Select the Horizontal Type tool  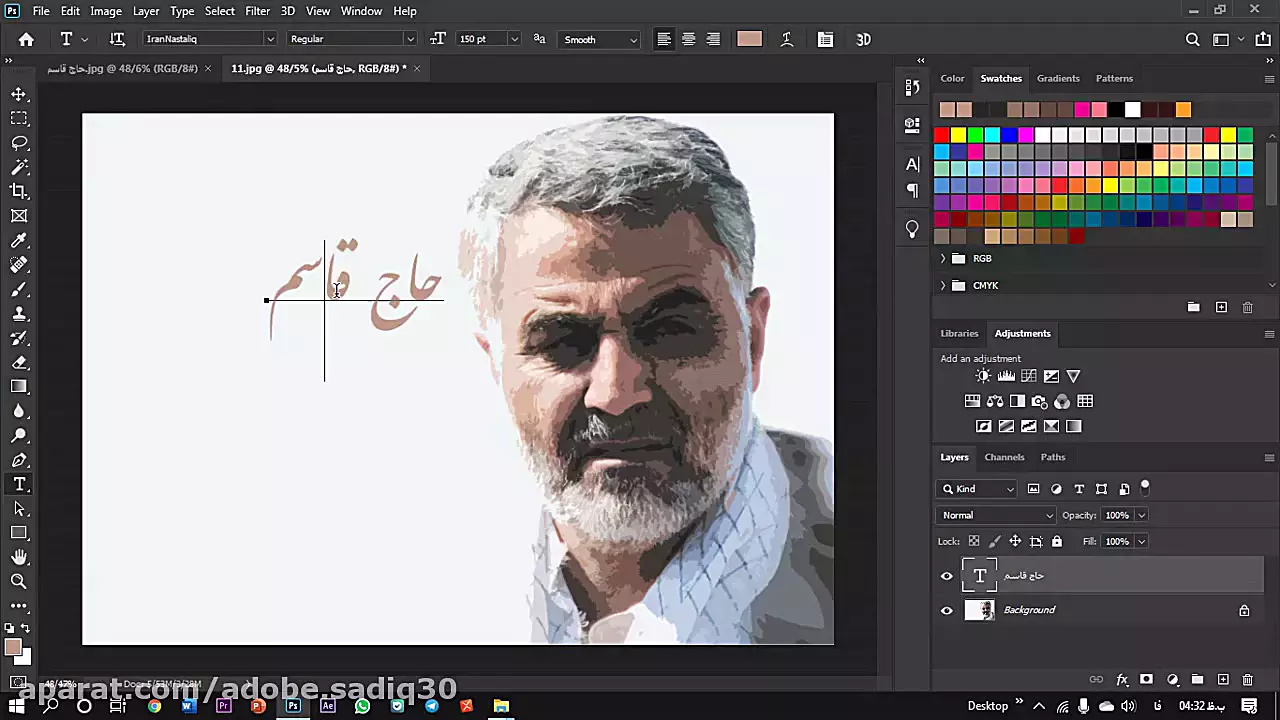(x=19, y=484)
